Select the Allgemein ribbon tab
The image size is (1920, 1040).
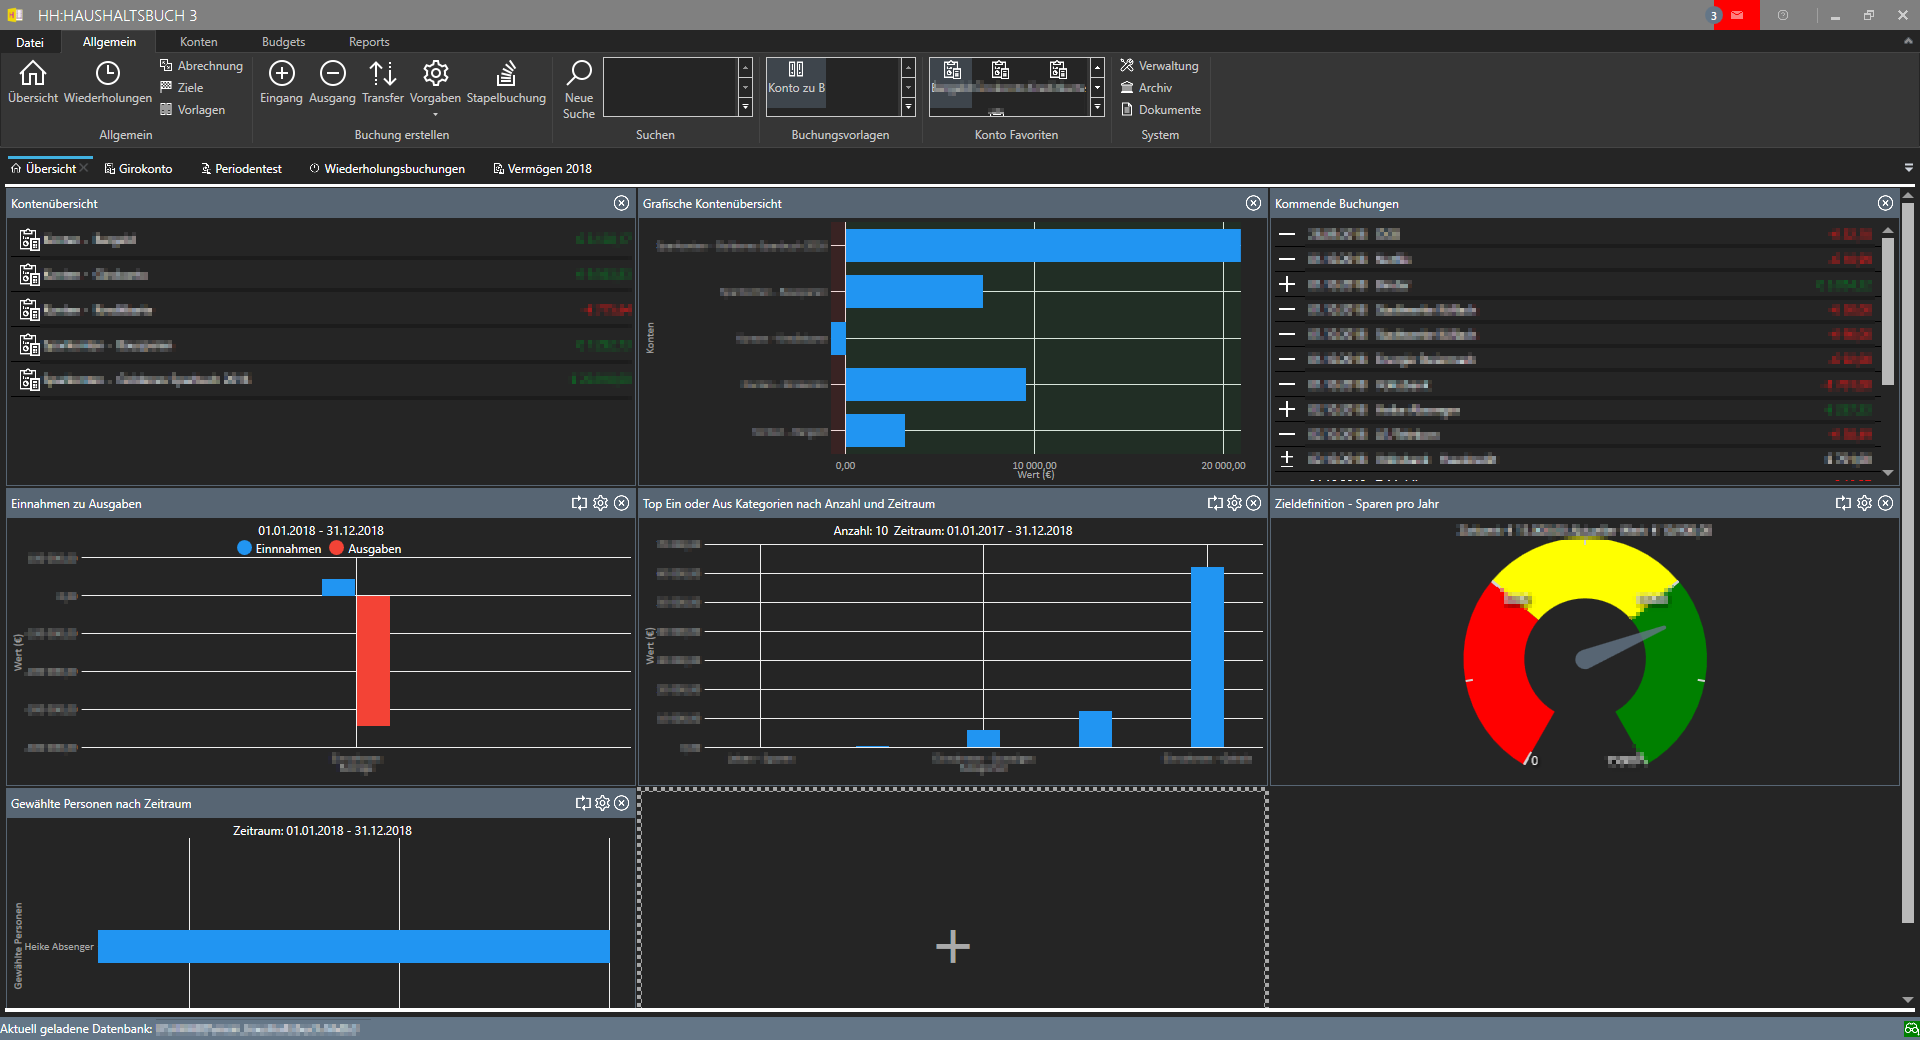[x=109, y=42]
